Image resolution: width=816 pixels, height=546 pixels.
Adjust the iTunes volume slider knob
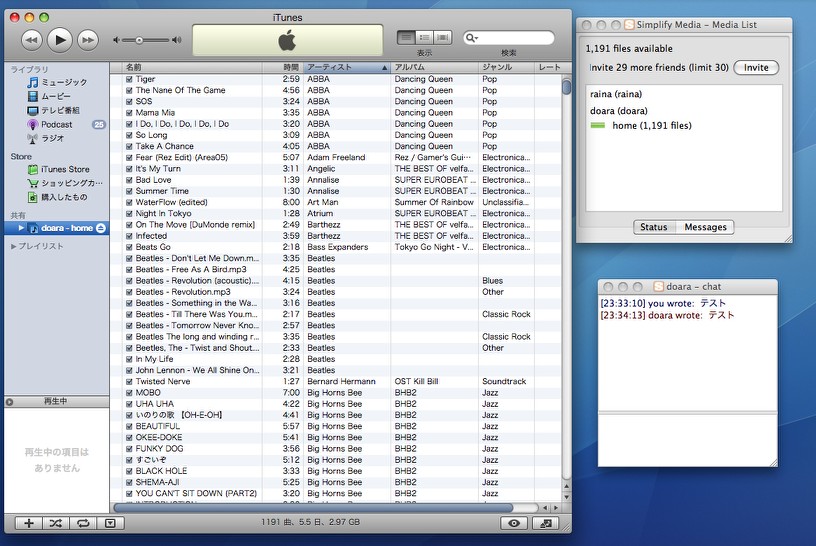click(139, 40)
